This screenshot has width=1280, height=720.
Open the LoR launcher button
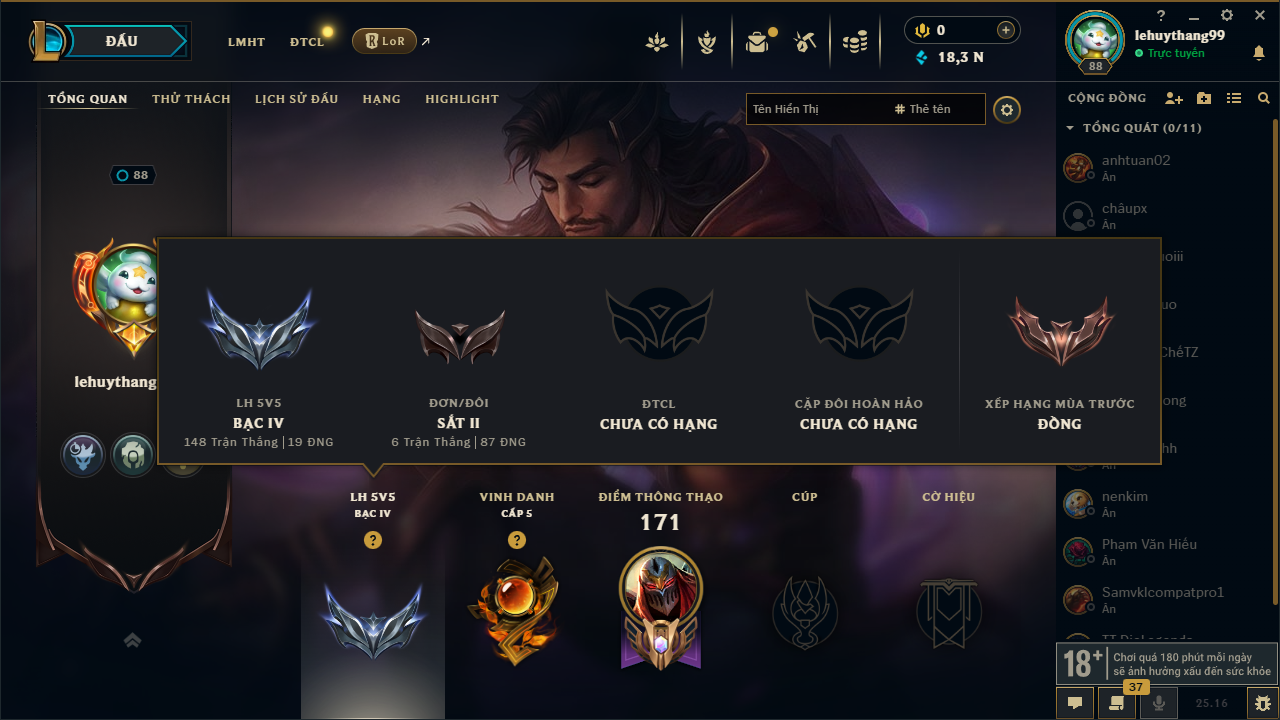(x=384, y=41)
